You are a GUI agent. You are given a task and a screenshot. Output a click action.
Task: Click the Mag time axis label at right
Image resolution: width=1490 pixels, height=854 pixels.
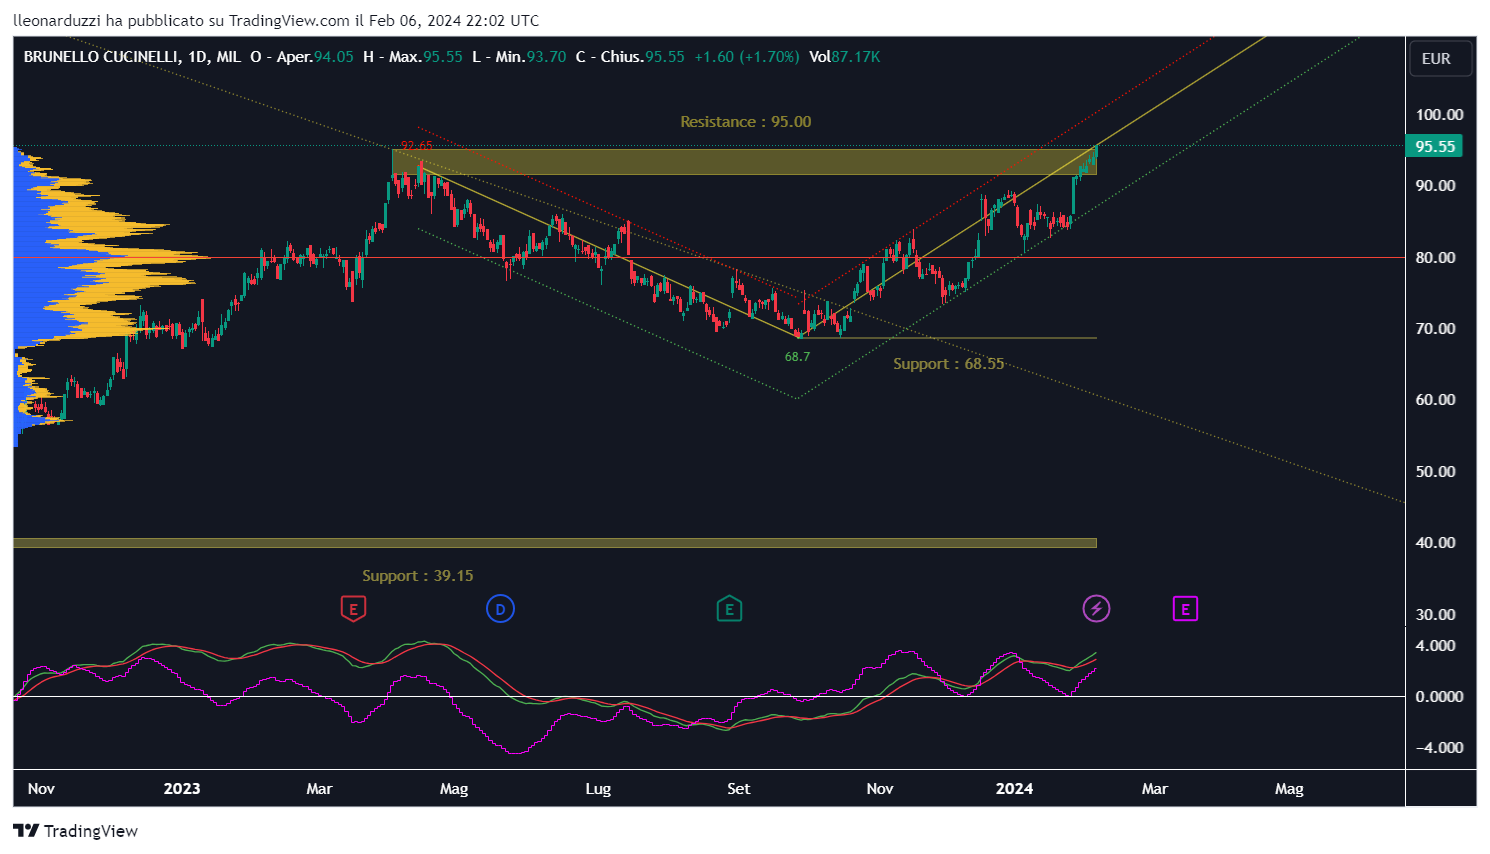point(1289,789)
